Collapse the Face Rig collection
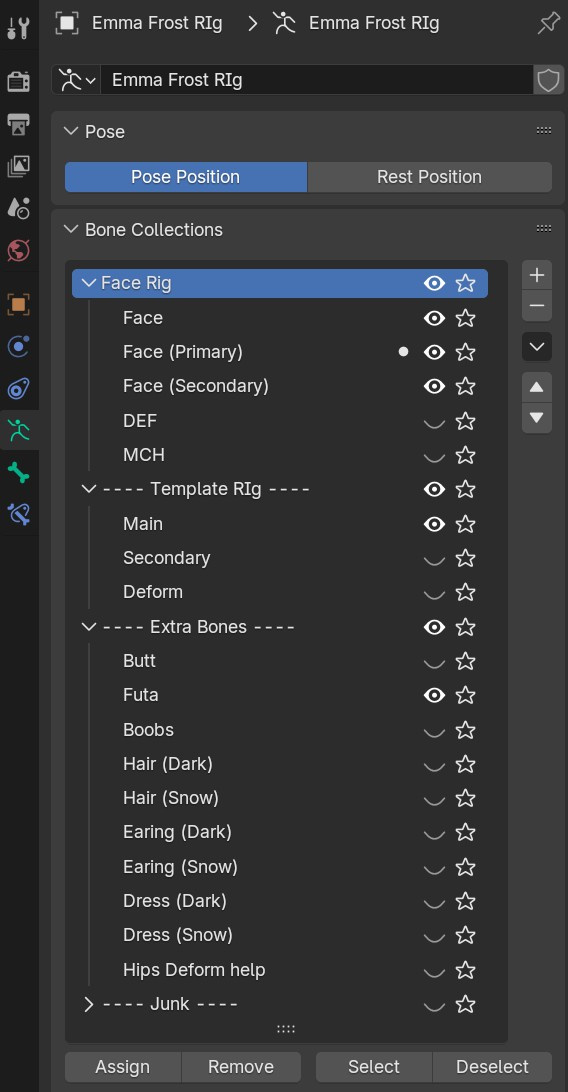The height and width of the screenshot is (1092, 568). (88, 283)
